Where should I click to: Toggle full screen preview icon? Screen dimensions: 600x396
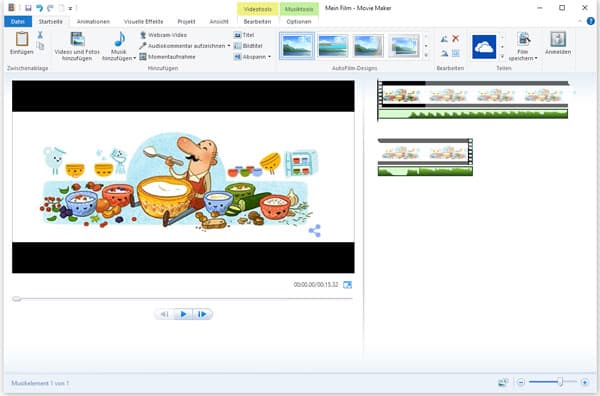click(347, 285)
